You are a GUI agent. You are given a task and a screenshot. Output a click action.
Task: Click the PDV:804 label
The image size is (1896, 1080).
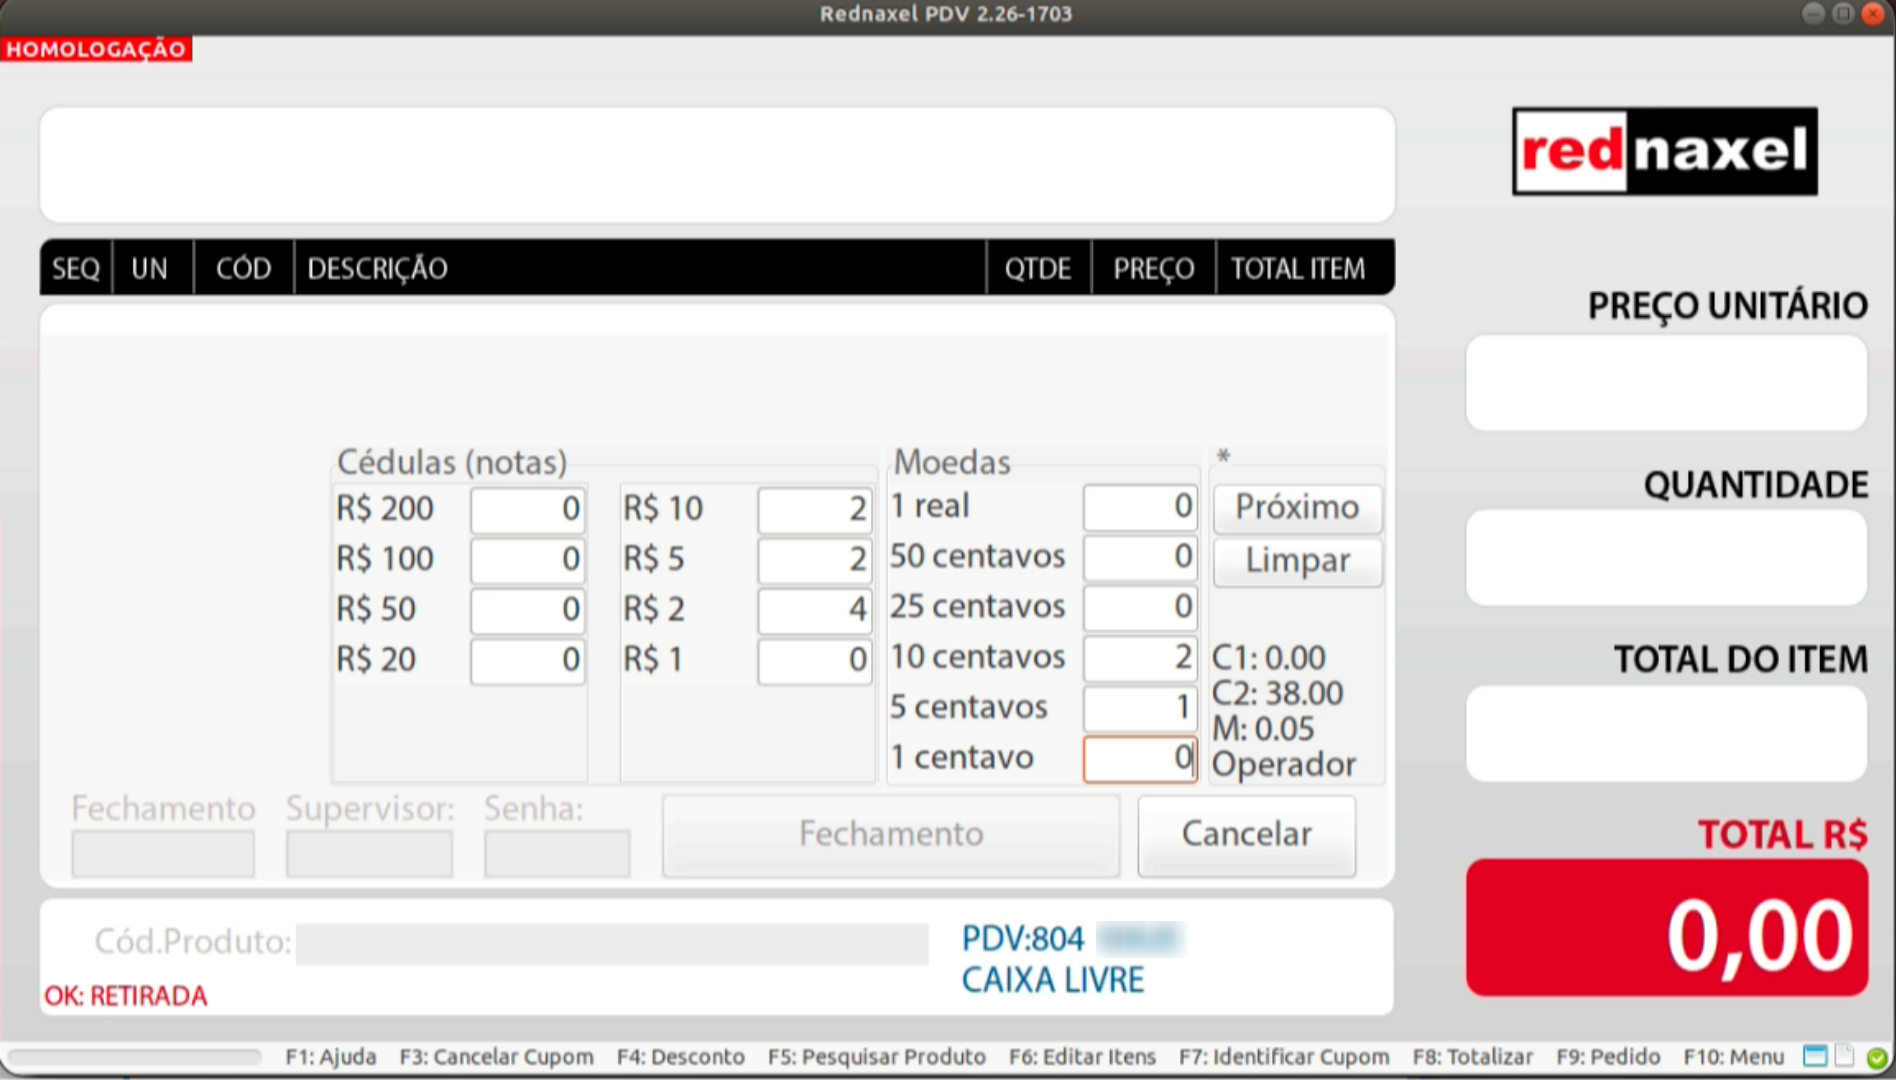pyautogui.click(x=1023, y=939)
